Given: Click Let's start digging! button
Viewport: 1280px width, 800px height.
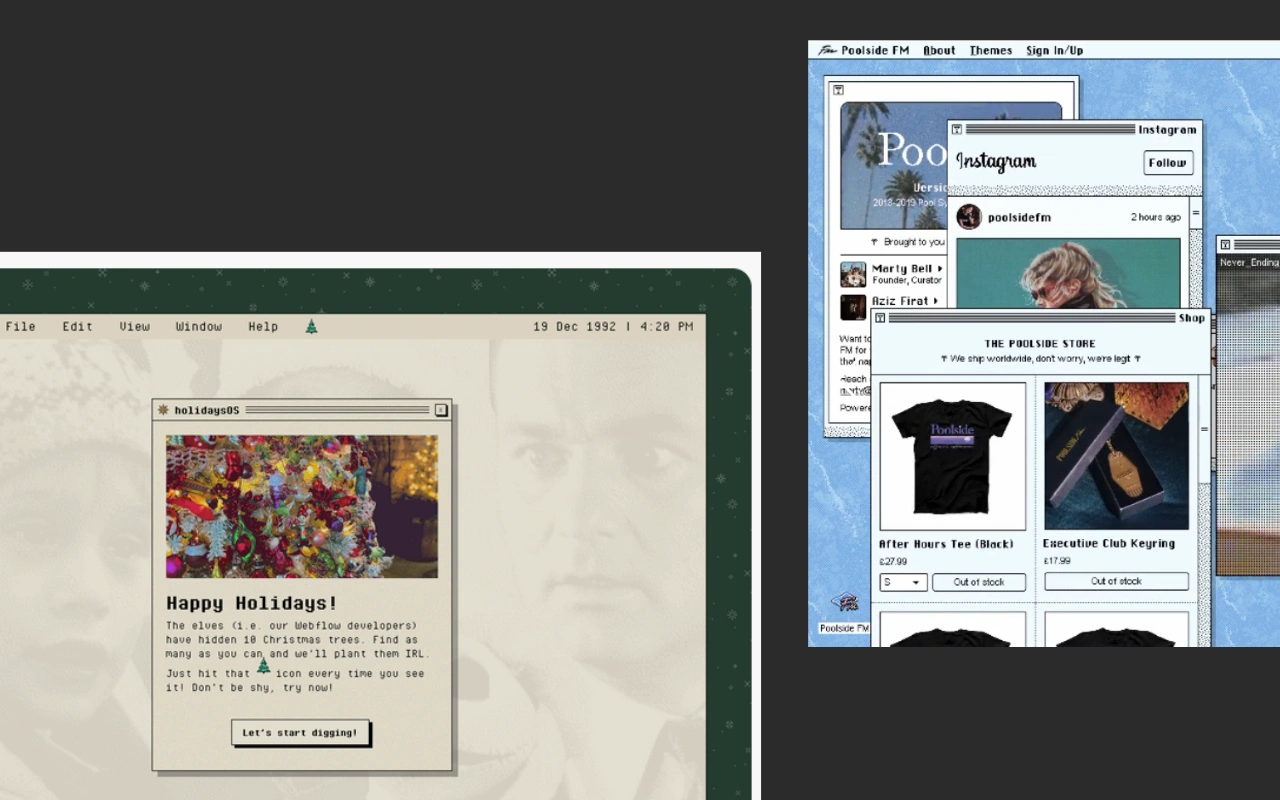Looking at the screenshot, I should pyautogui.click(x=300, y=732).
